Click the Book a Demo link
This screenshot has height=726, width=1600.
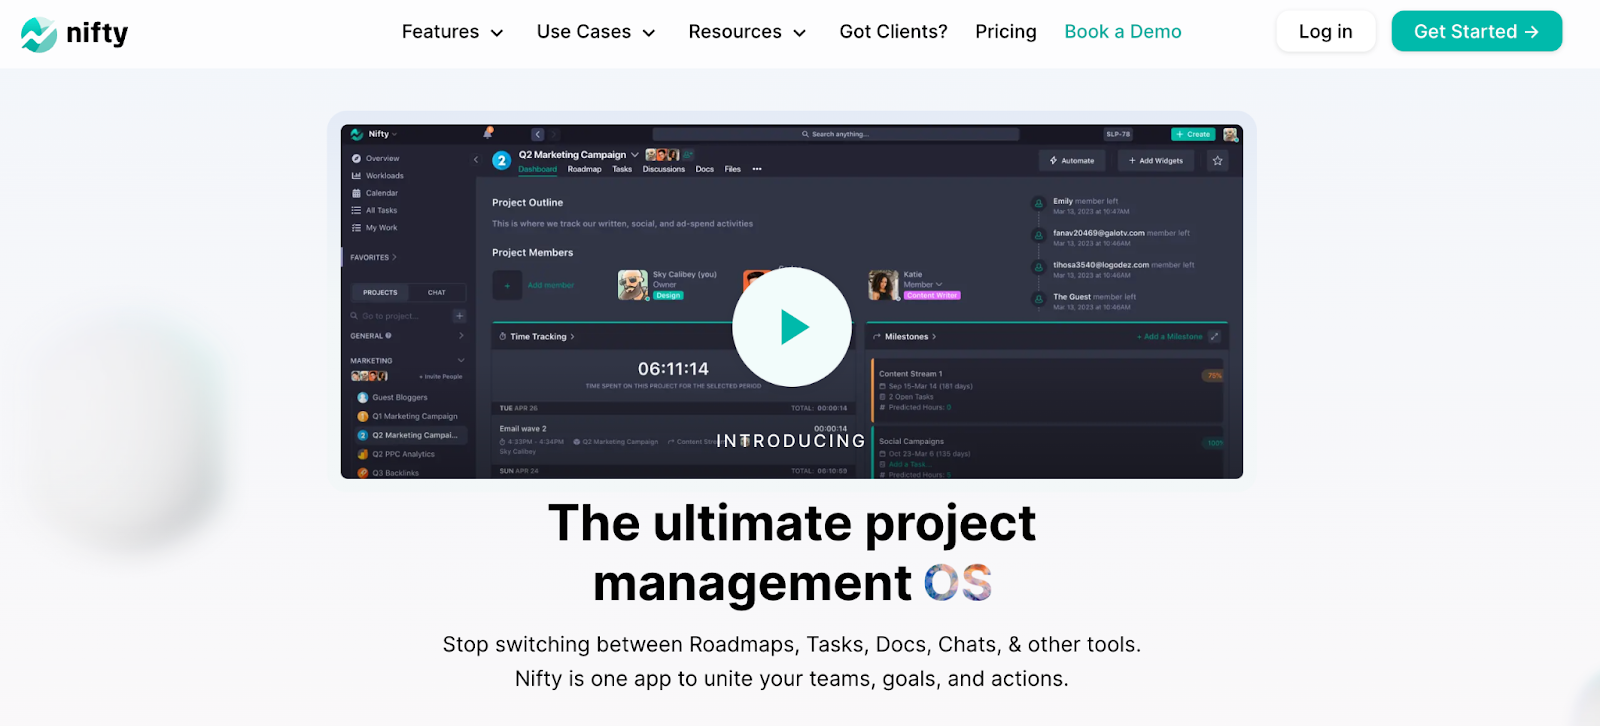[x=1123, y=32]
